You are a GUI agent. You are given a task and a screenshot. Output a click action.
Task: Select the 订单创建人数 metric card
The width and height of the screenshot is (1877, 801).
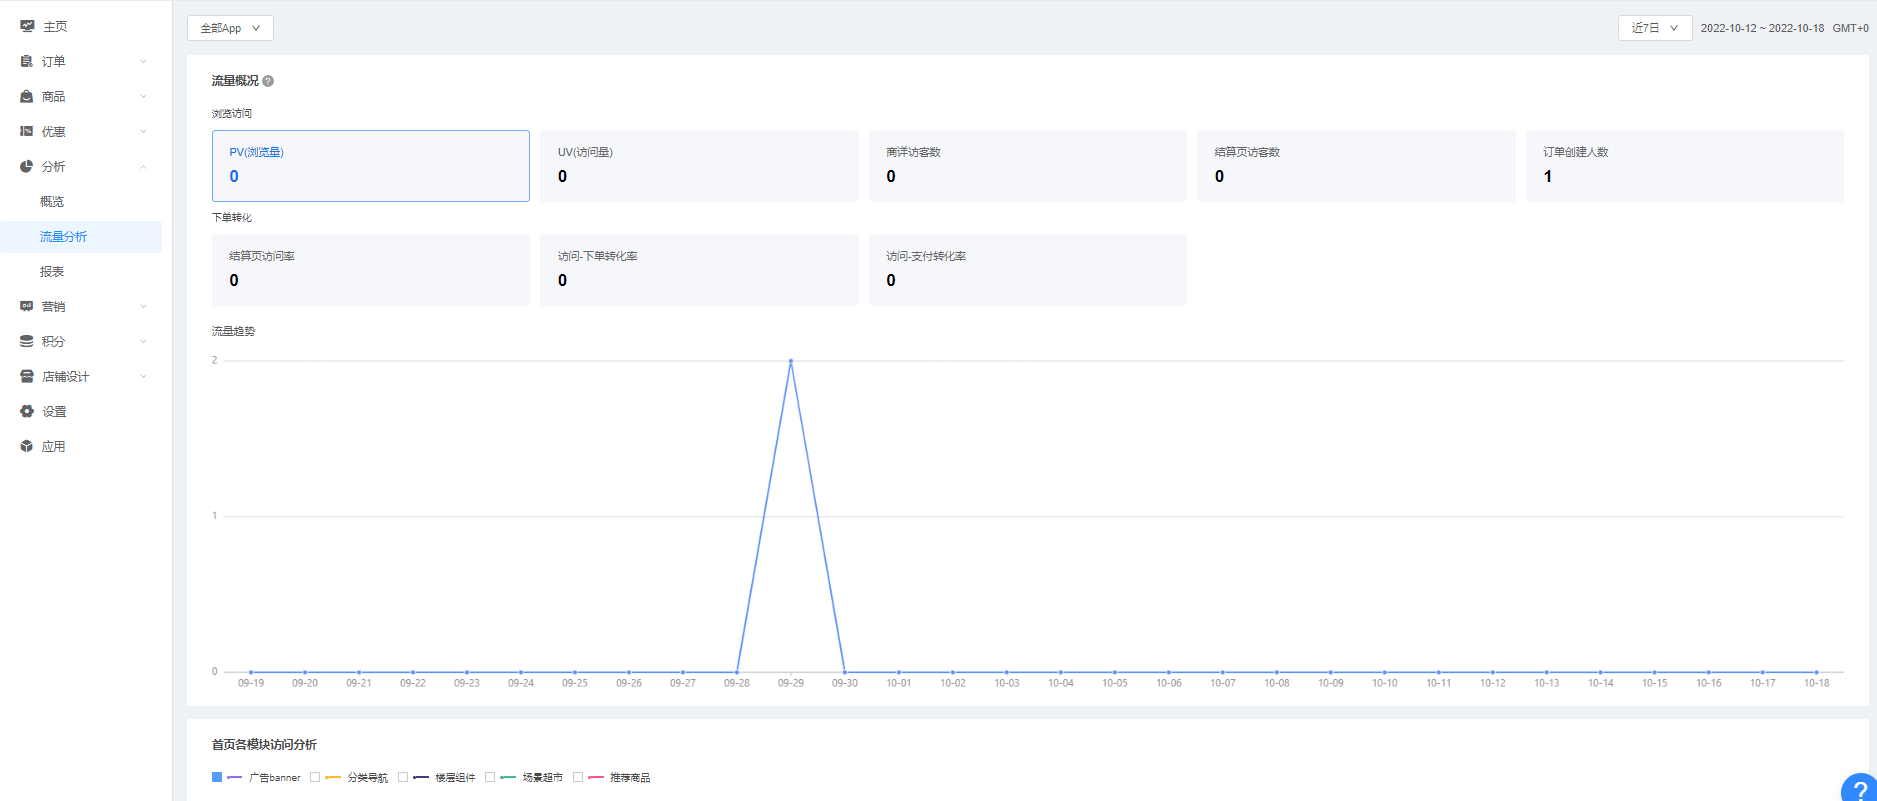tap(1685, 166)
